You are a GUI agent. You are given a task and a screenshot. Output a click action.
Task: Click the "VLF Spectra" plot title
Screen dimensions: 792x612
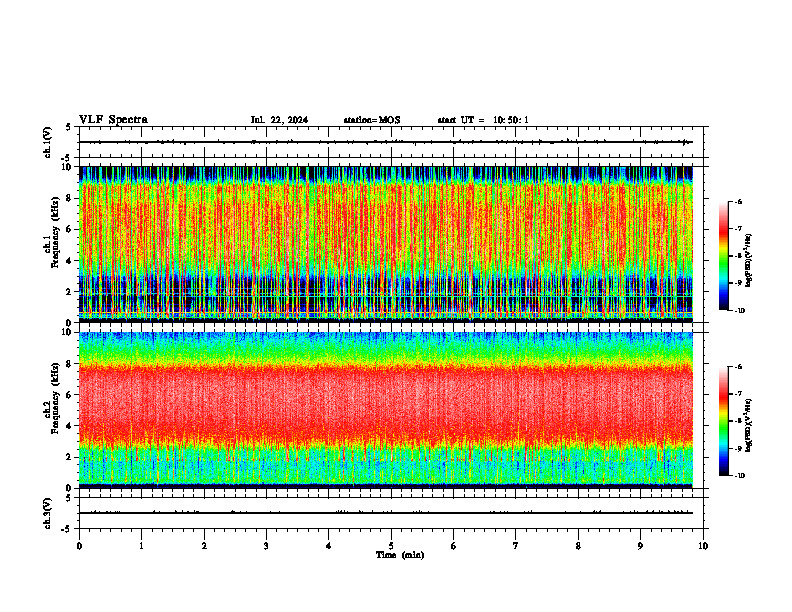coord(113,120)
